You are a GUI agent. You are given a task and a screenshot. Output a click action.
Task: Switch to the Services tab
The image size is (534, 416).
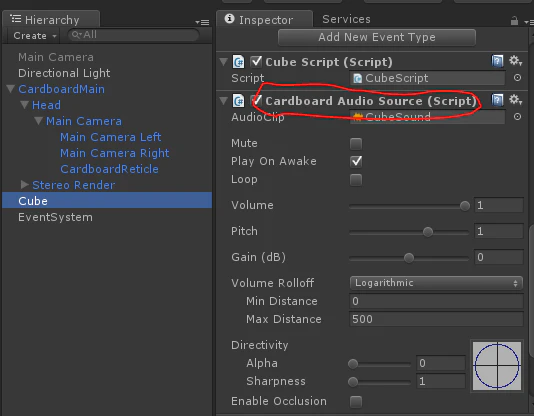[346, 19]
